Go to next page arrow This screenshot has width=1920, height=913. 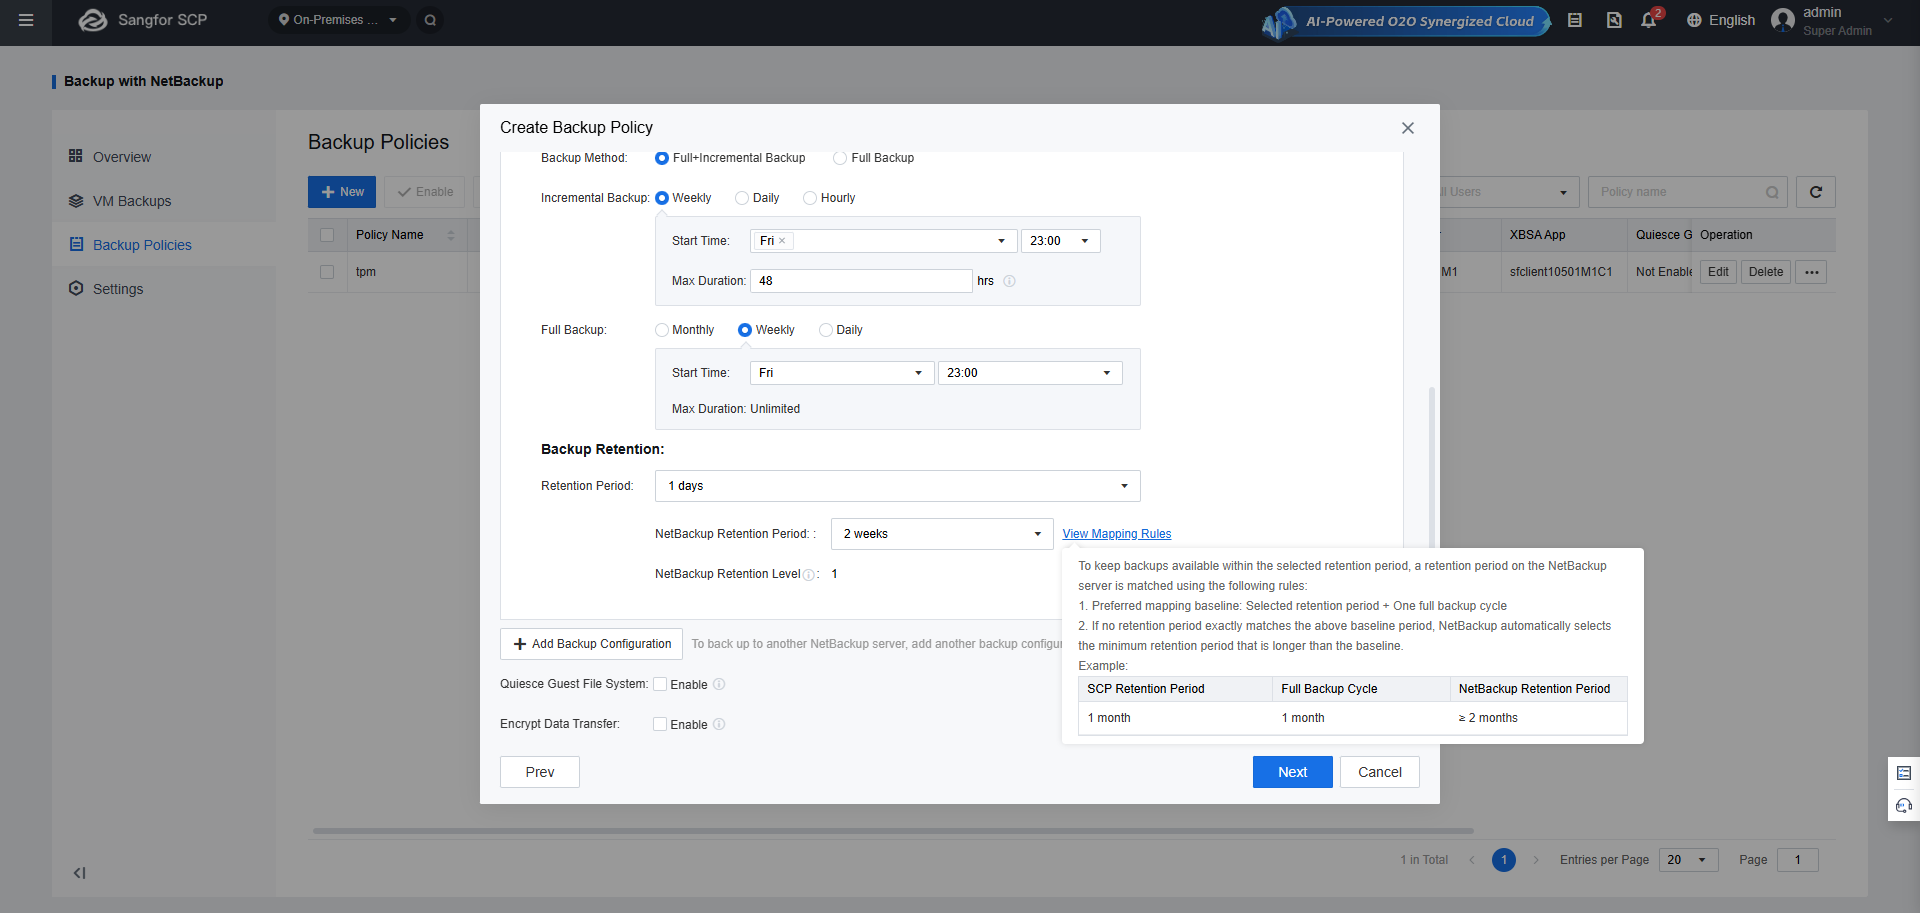point(1536,860)
